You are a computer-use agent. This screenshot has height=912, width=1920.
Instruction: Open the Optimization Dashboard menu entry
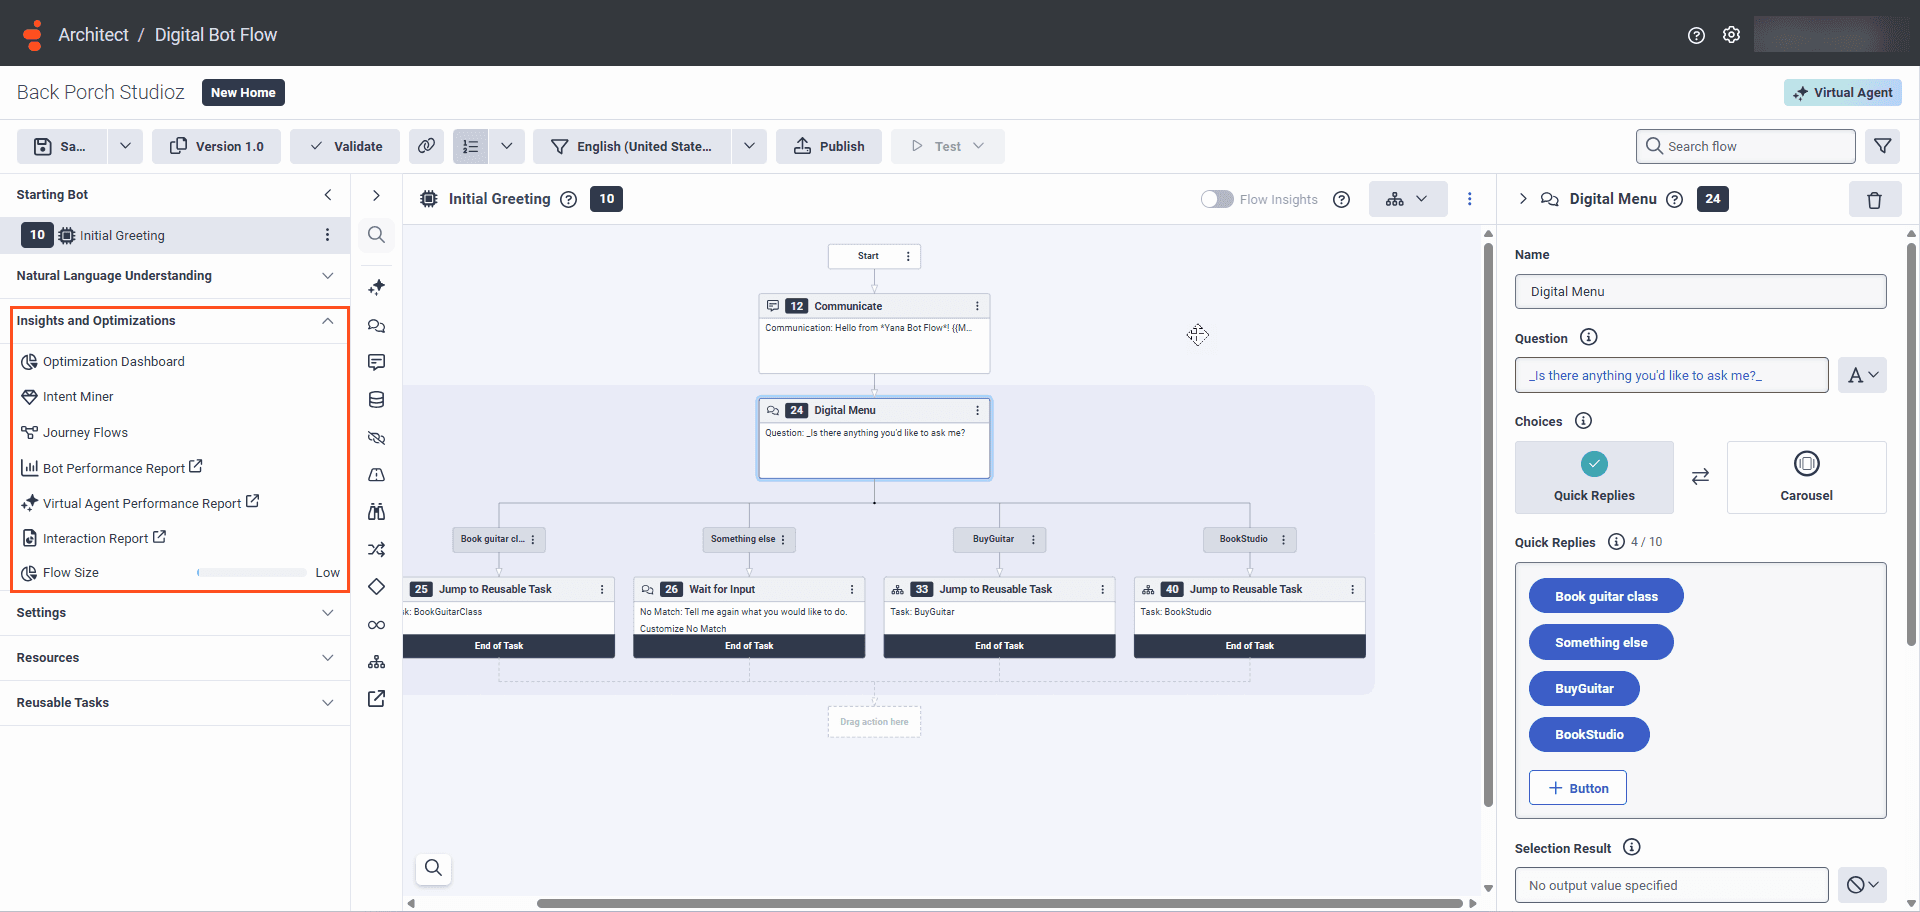coord(113,361)
